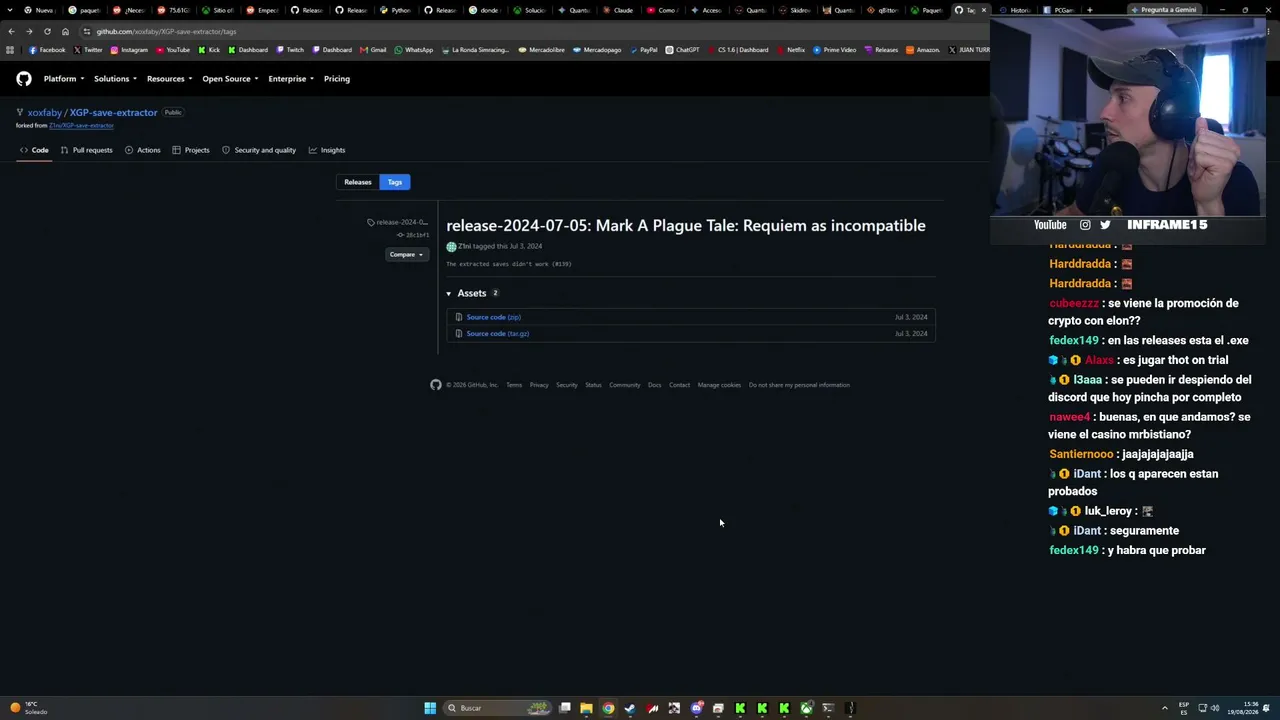This screenshot has width=1280, height=720.
Task: Open the ChatGPT bookmark
Action: click(683, 50)
